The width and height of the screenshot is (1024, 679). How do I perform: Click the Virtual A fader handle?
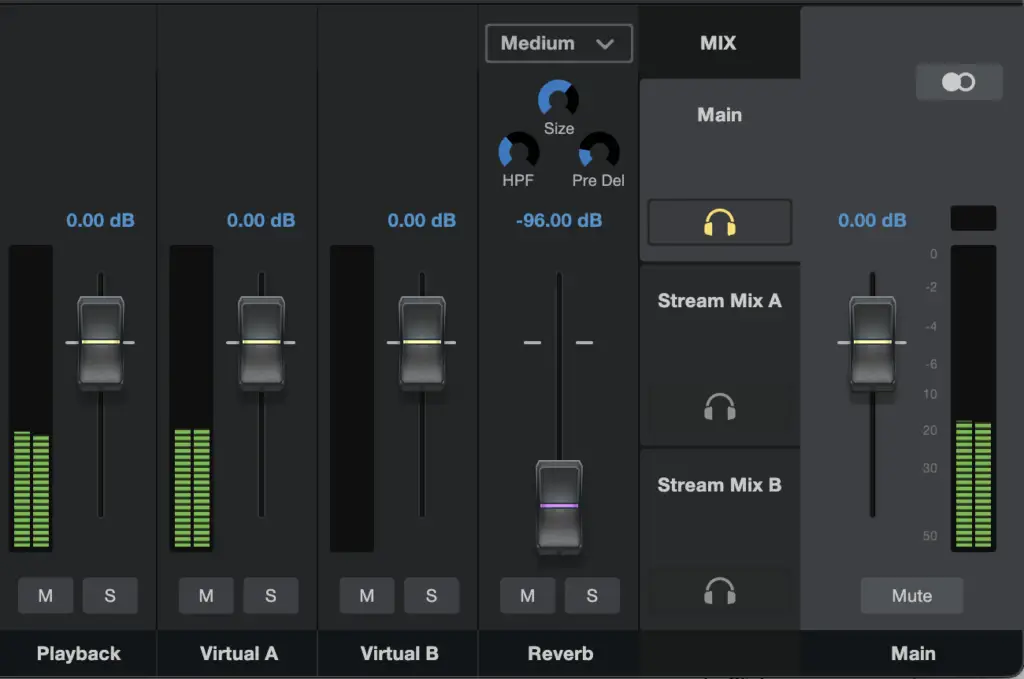[261, 343]
